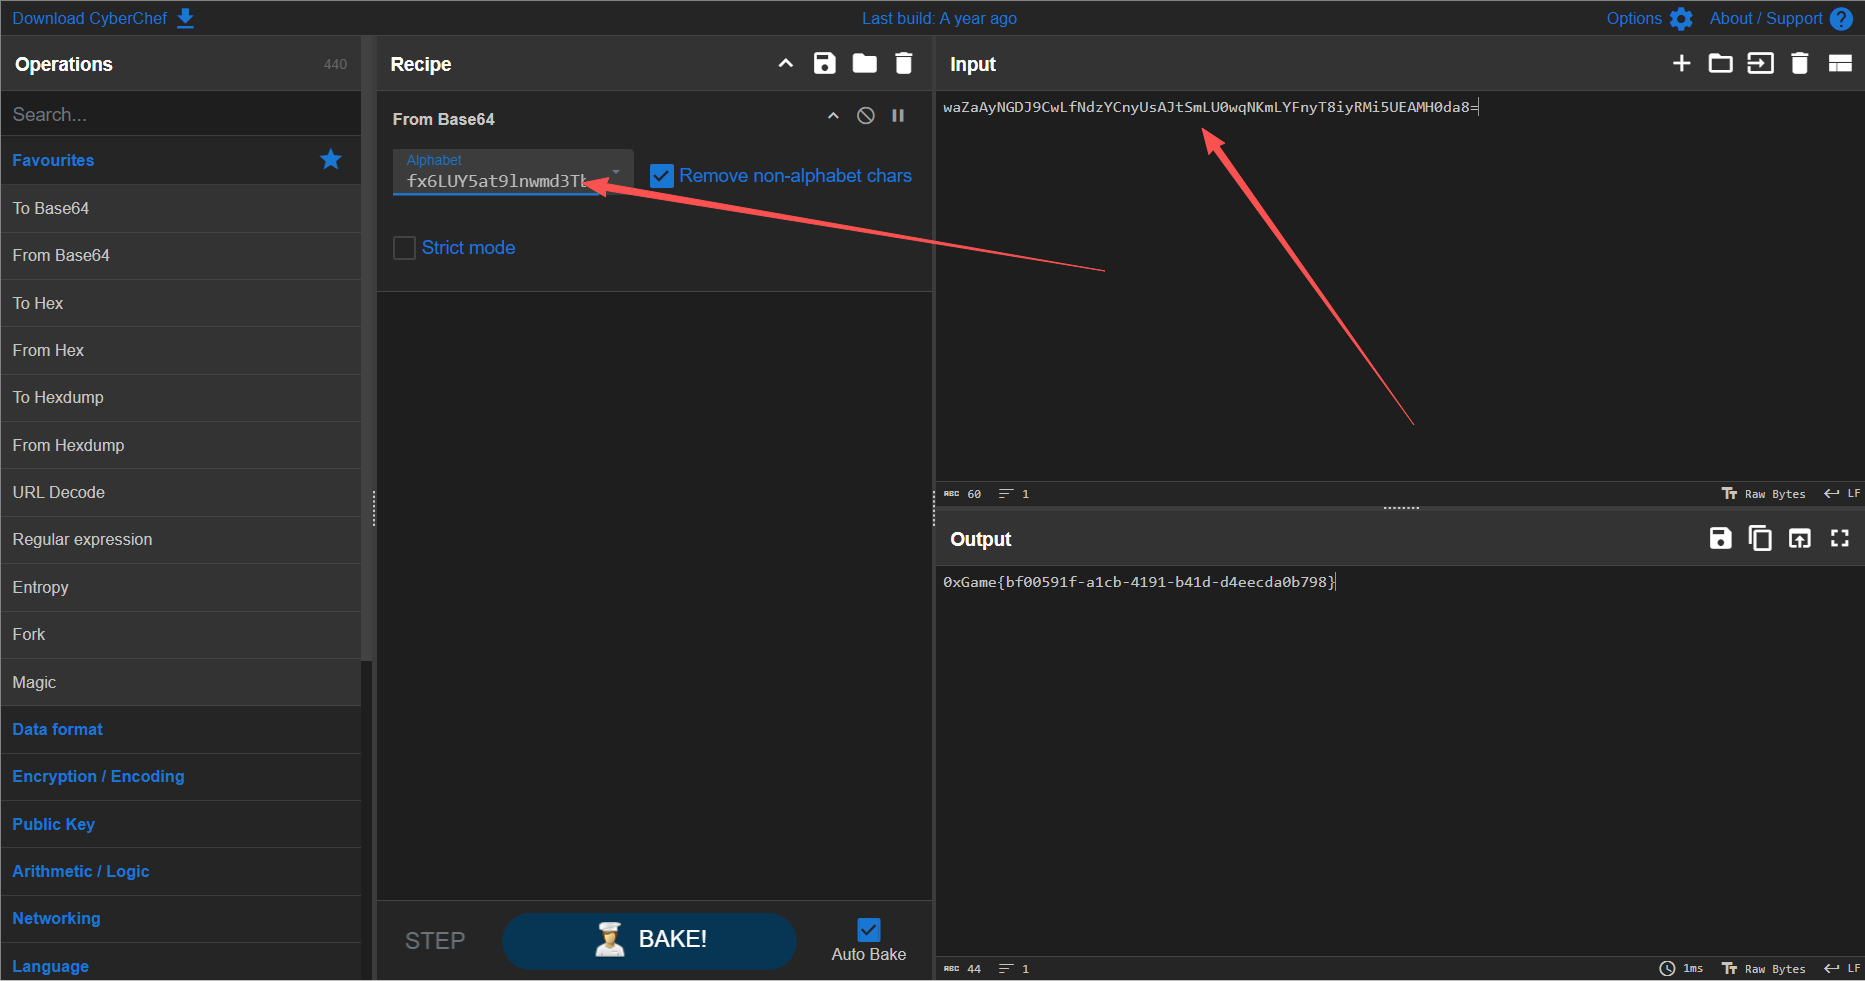The height and width of the screenshot is (981, 1865).
Task: Copy the output to clipboard
Action: (x=1759, y=539)
